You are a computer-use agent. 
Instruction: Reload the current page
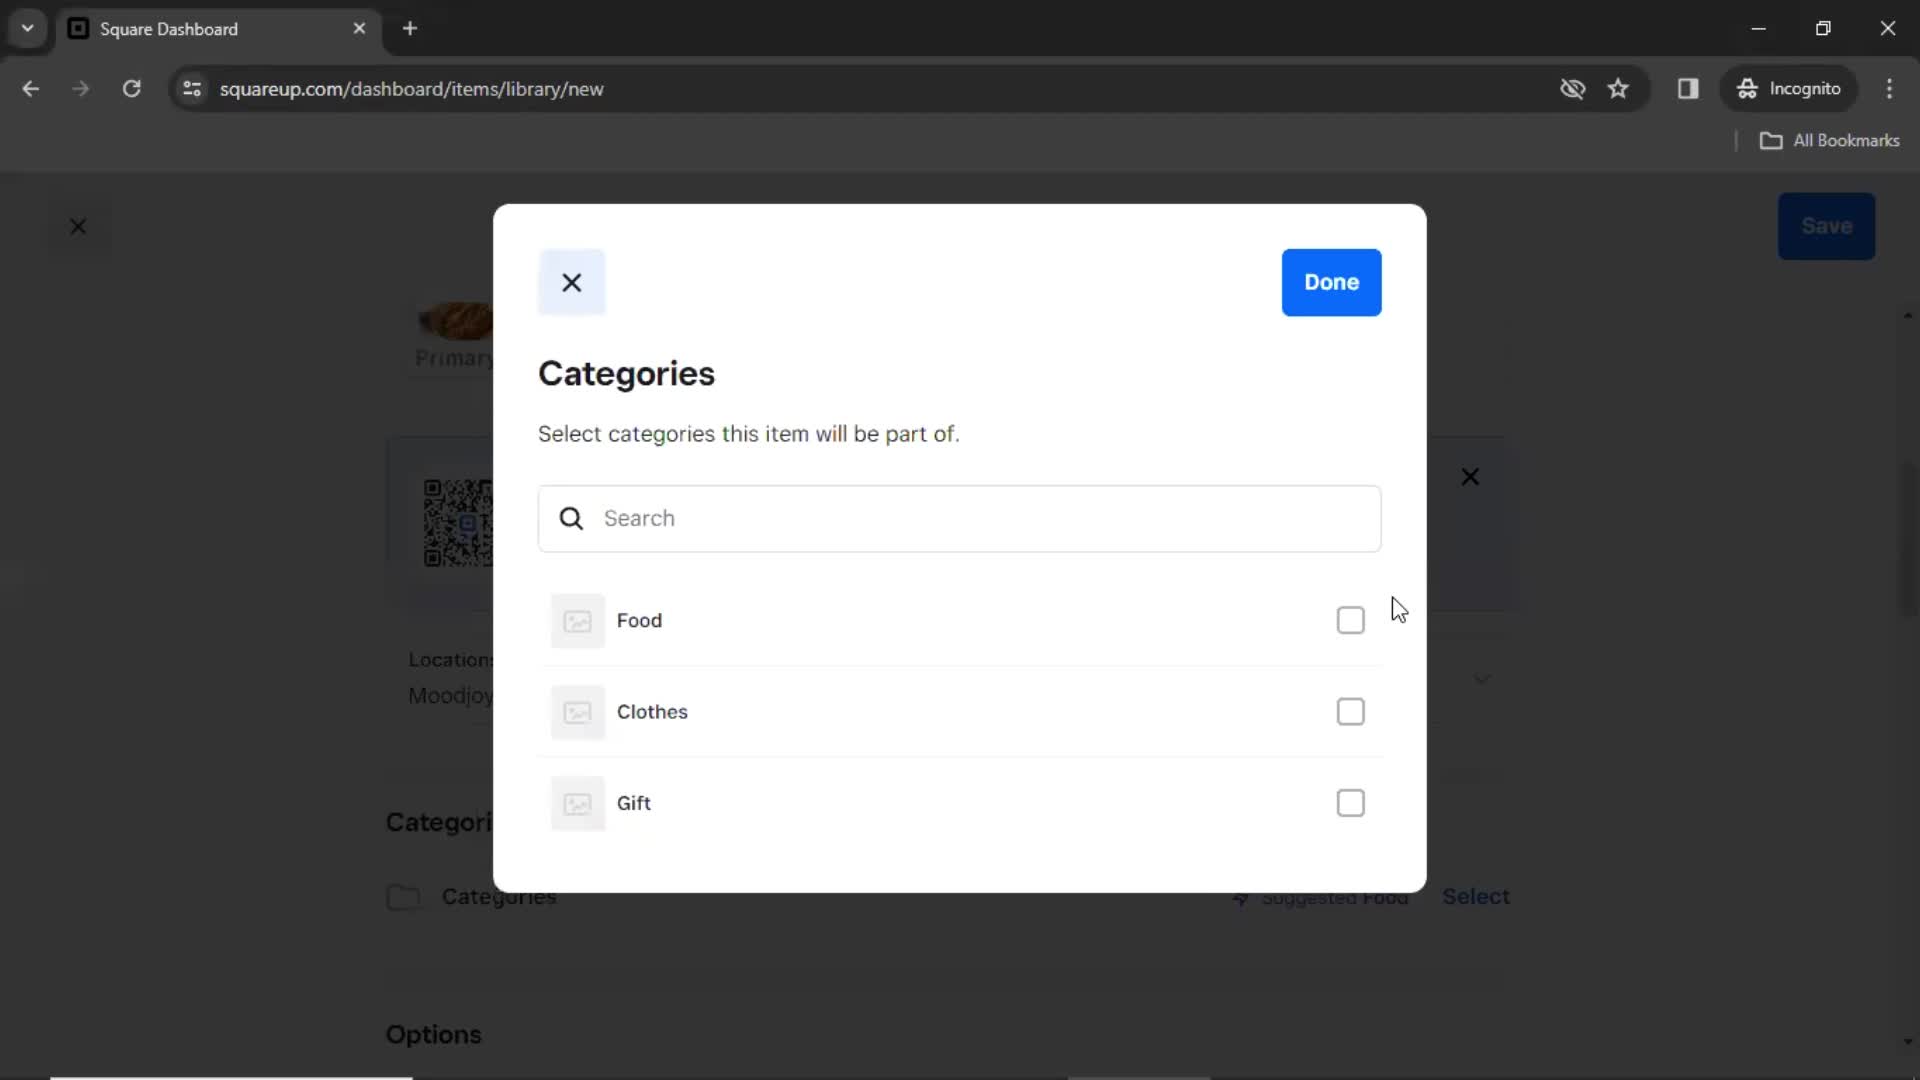click(x=131, y=89)
